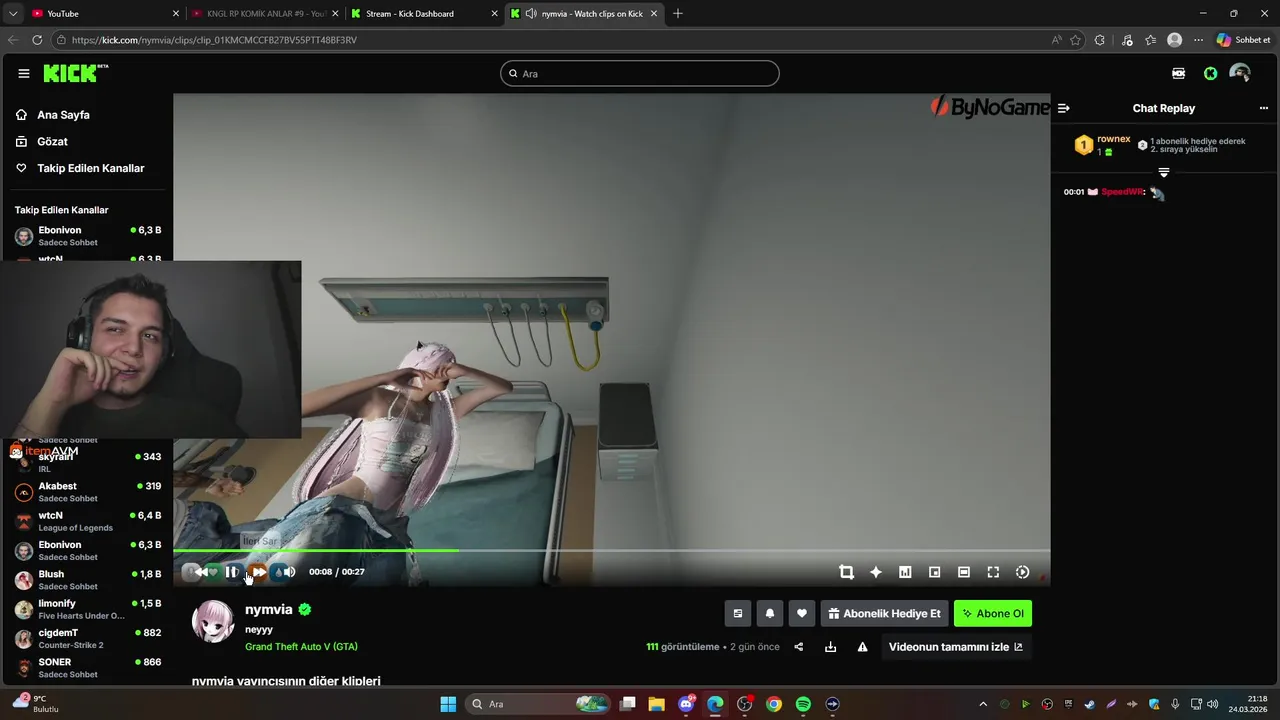1280x720 pixels.
Task: Pause the clip playback
Action: (x=231, y=572)
